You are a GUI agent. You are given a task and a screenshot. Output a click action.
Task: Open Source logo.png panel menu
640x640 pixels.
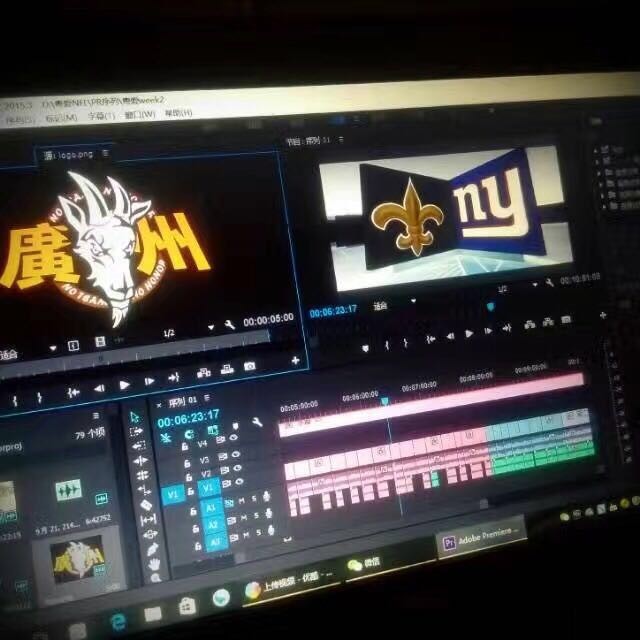(106, 153)
